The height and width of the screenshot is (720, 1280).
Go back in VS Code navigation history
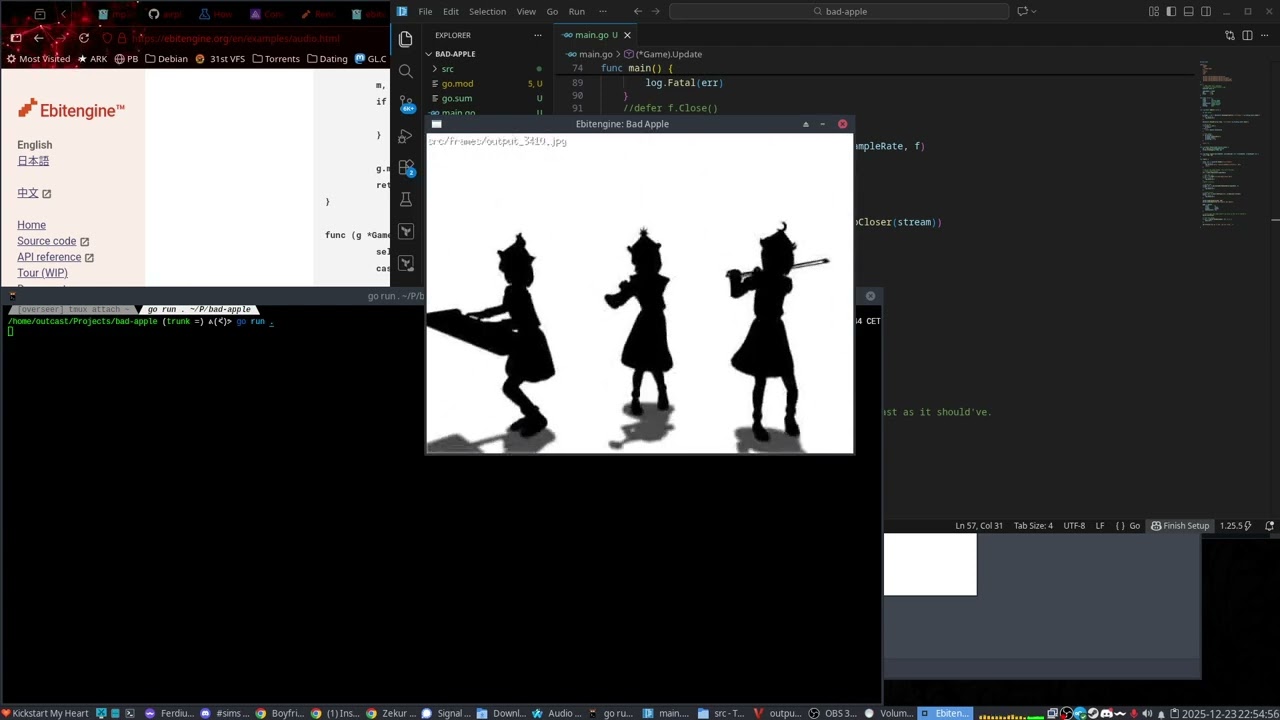(x=638, y=12)
